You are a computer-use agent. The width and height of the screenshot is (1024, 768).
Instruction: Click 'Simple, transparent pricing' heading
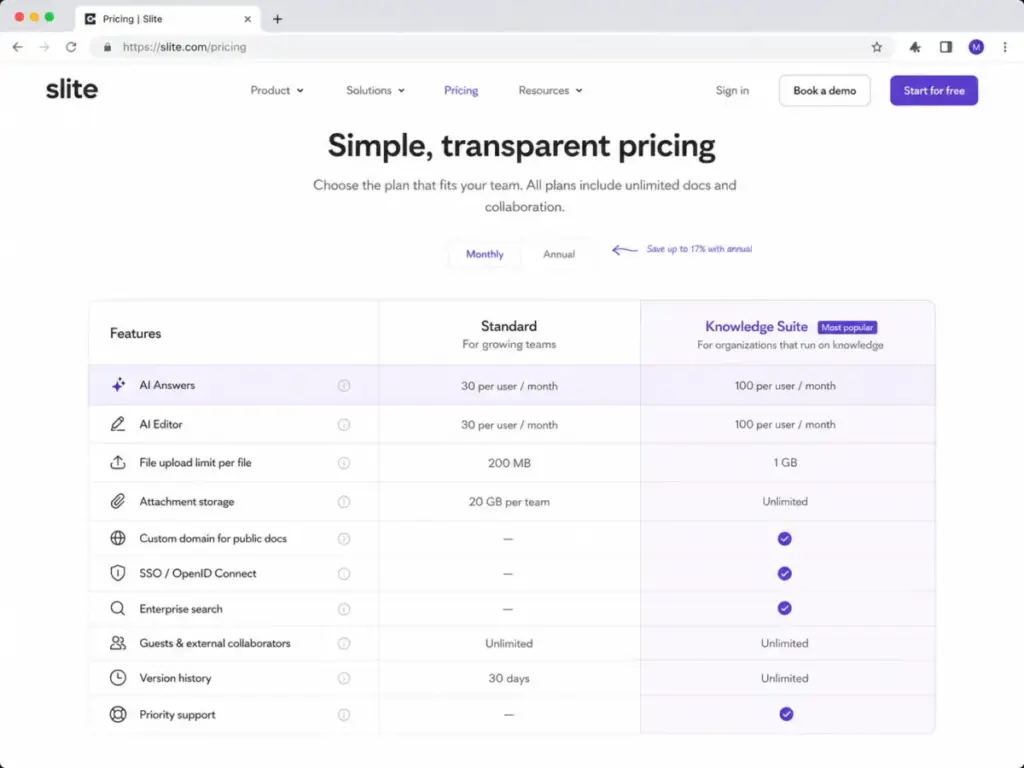point(521,146)
